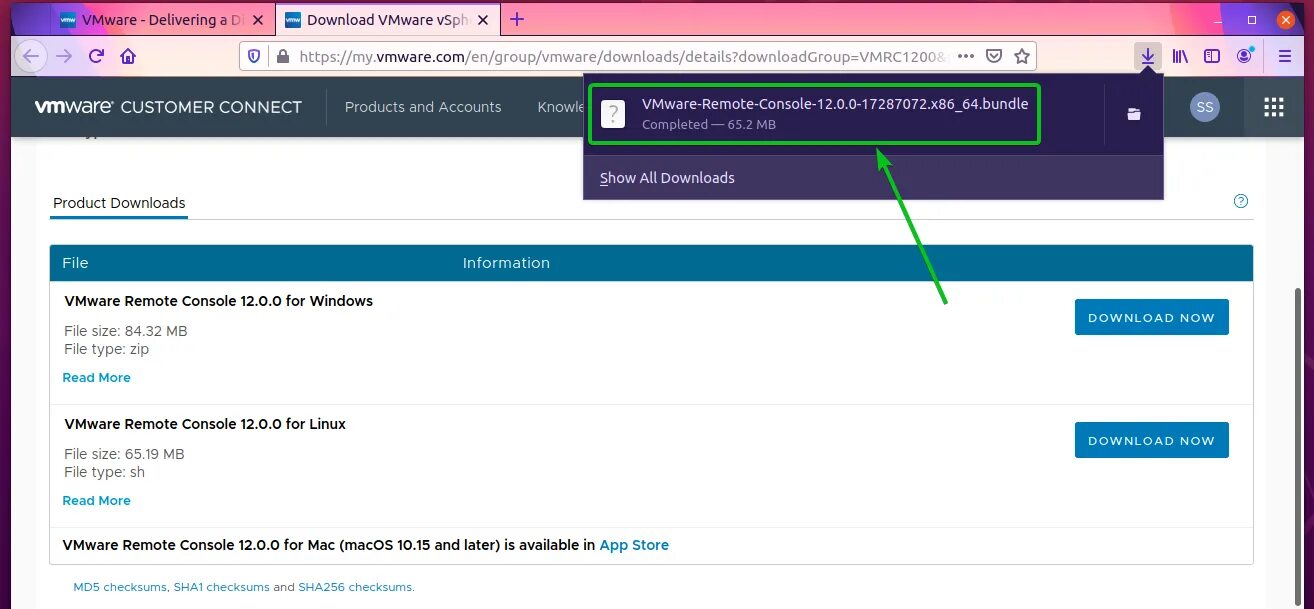
Task: Read More about the Linux download
Action: tap(96, 500)
